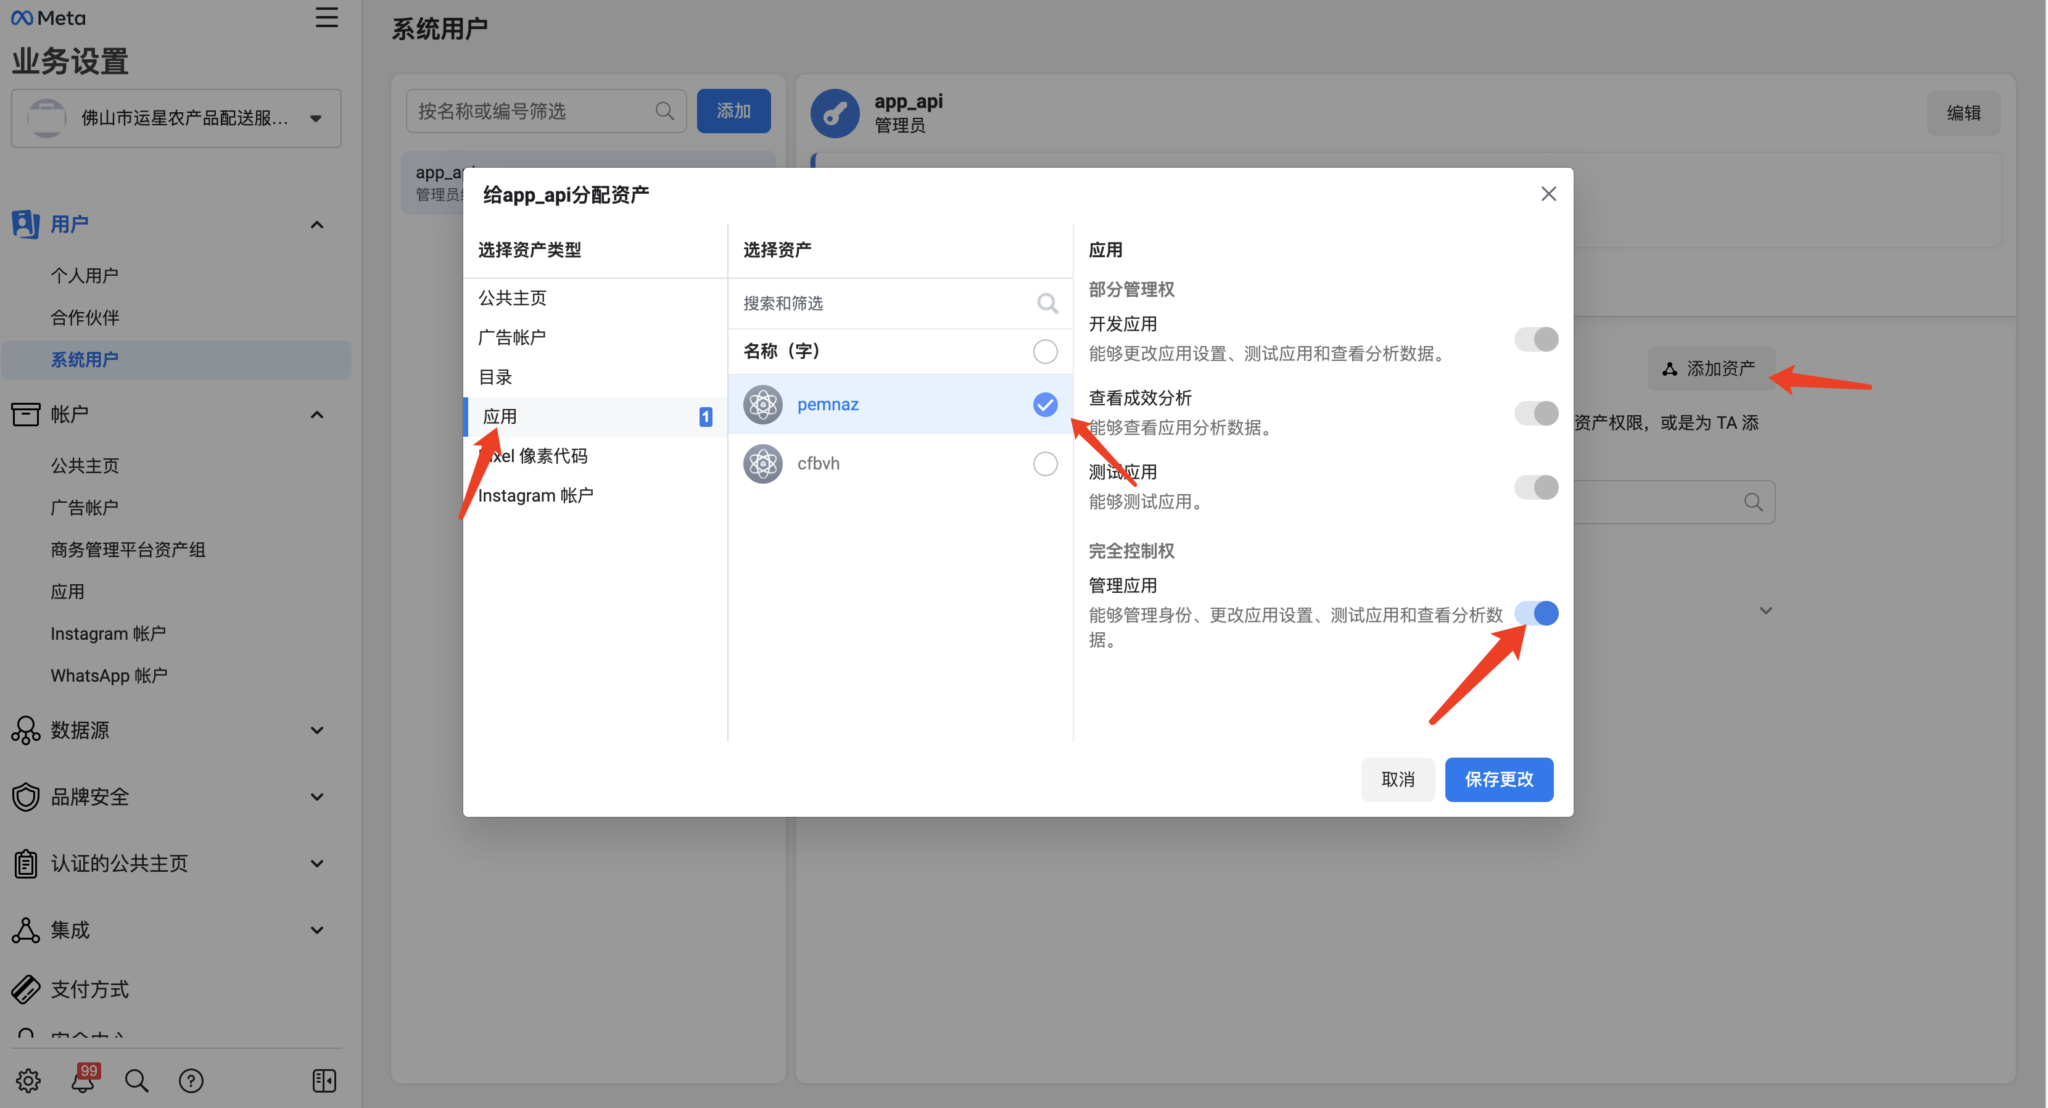
Task: Click the sidebar collapse panel icon
Action: click(x=324, y=1081)
